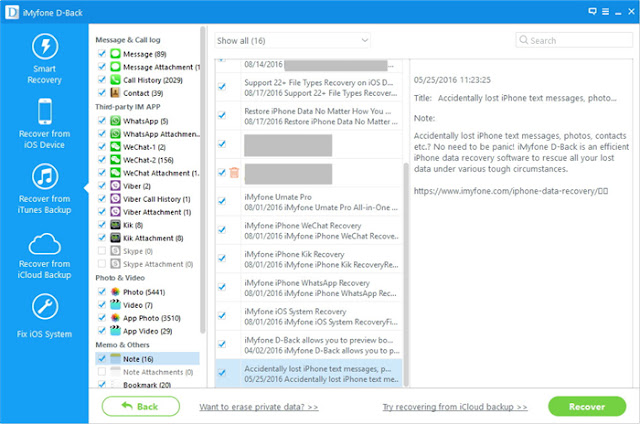The image size is (640, 424).
Task: Select the WhatsApp category icon
Action: (x=116, y=121)
